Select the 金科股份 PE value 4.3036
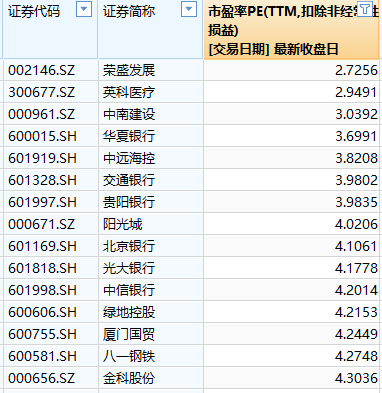 click(x=291, y=378)
